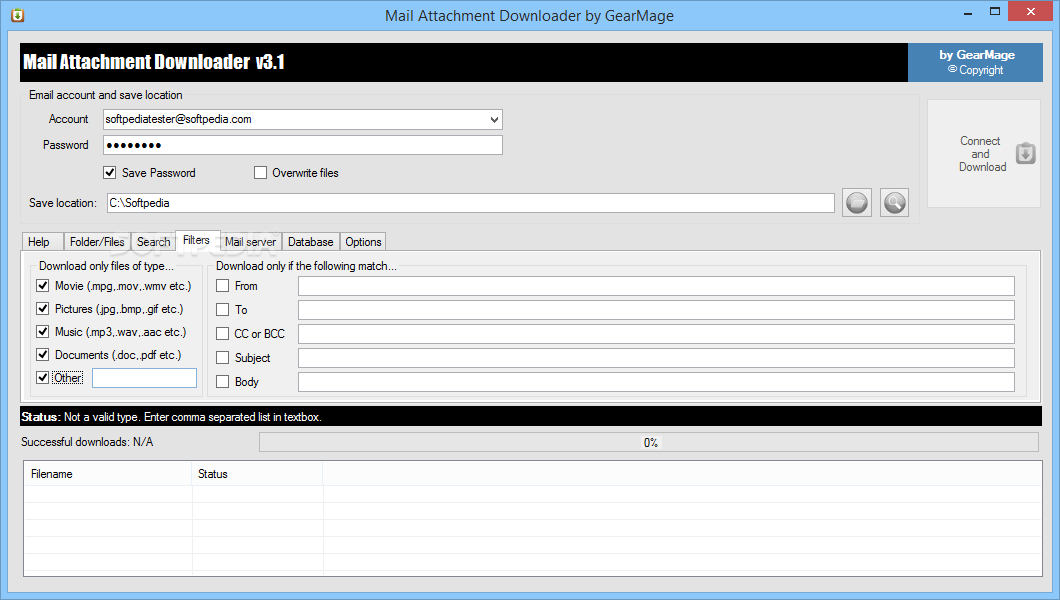Close the Mail Attachment Downloader window
Image resolution: width=1060 pixels, height=600 pixels.
(1030, 11)
